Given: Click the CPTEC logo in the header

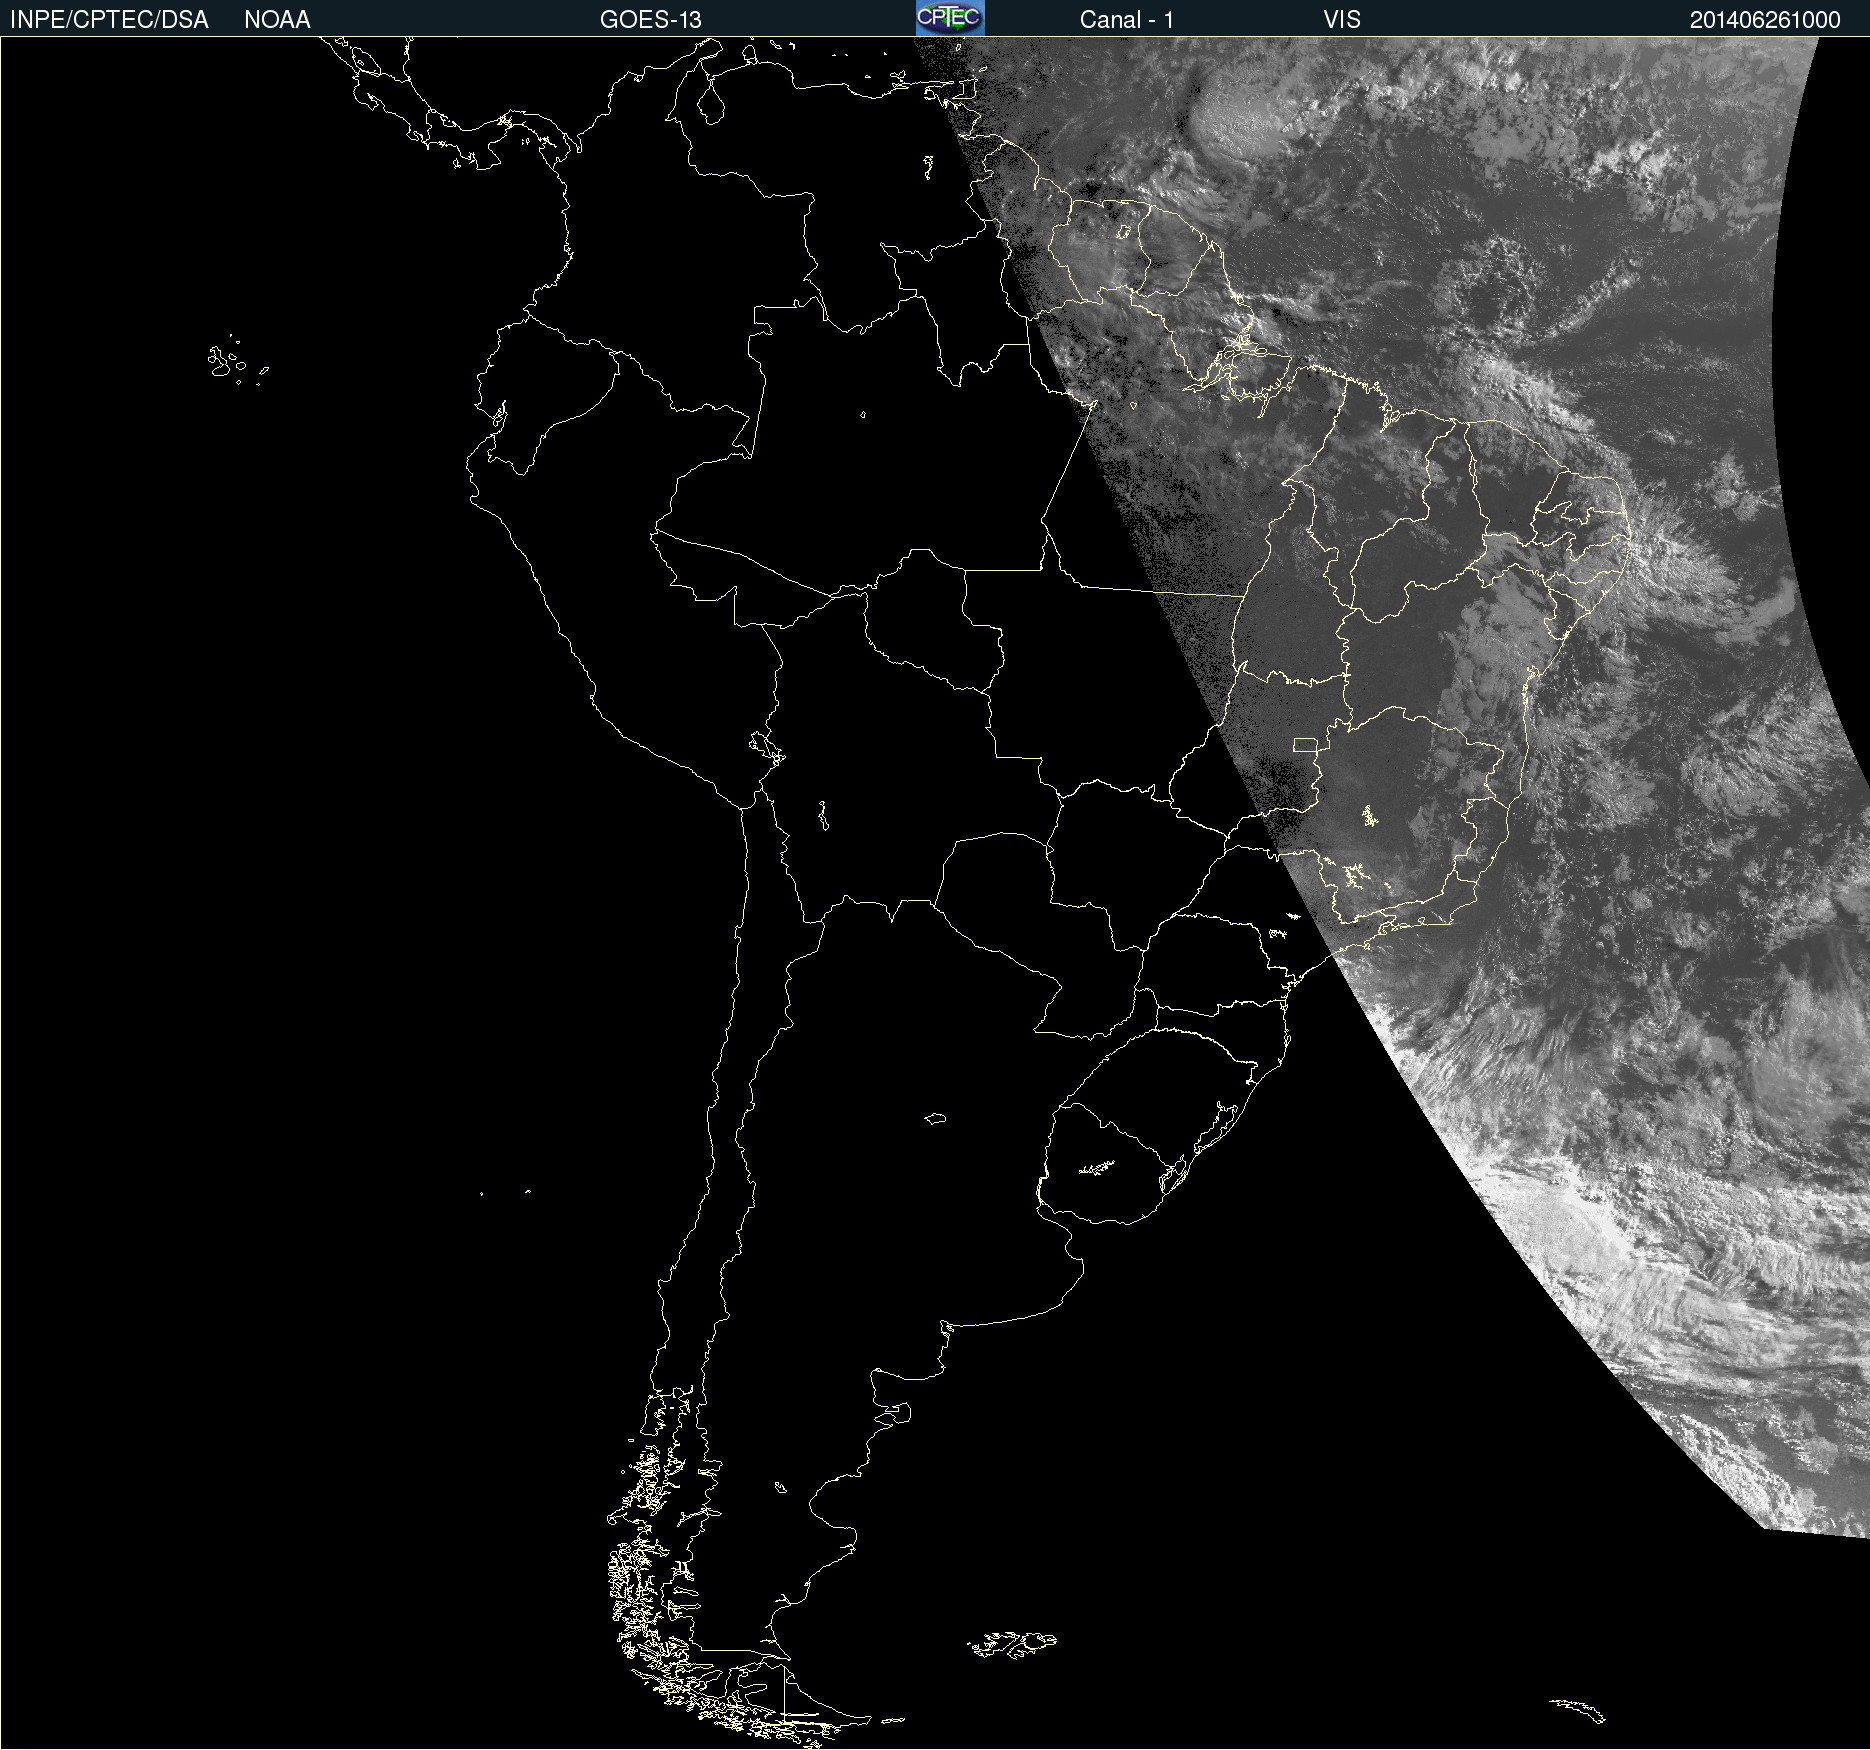Looking at the screenshot, I should click(949, 18).
